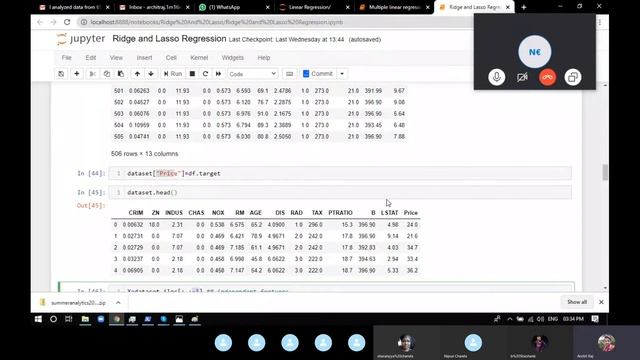The width and height of the screenshot is (640, 360).
Task: Click '506 rows × 13 columns' text
Action: [x=144, y=154]
